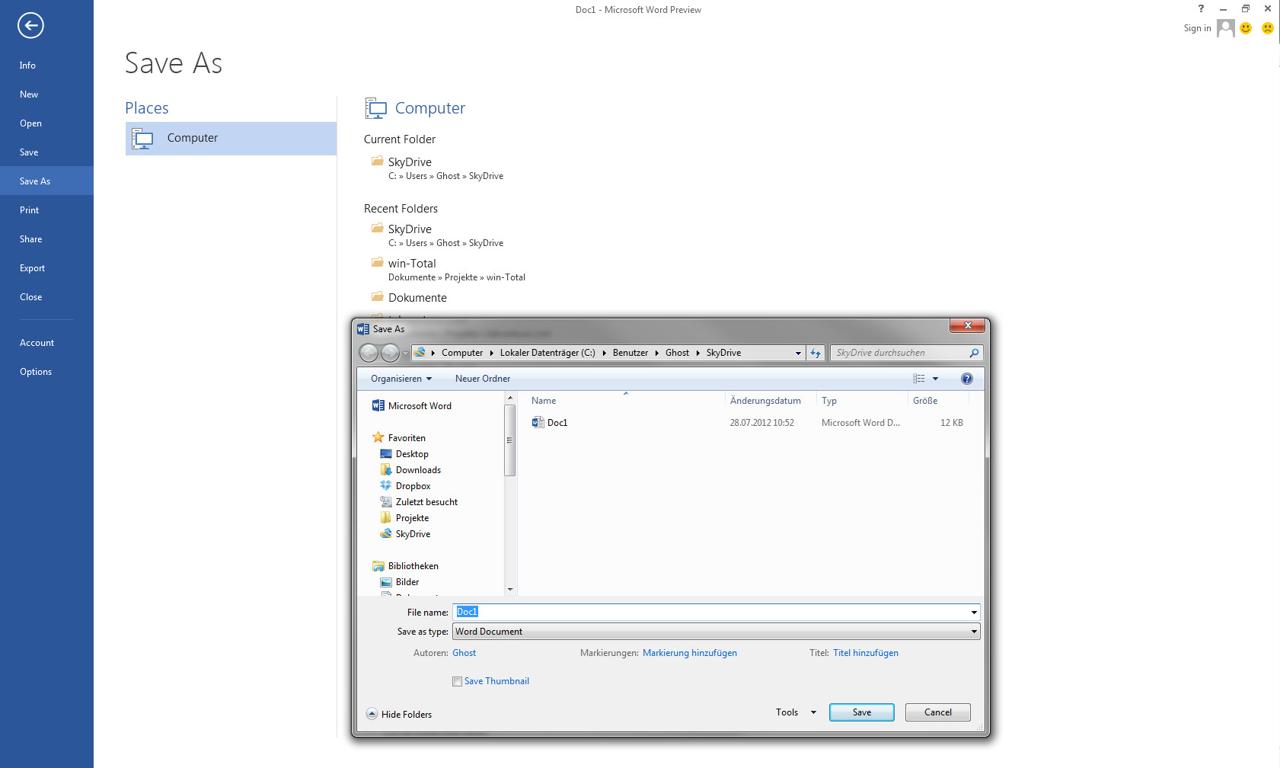Click the search magnifier icon in the dialog
Screen dimensions: 1280x768
974,353
